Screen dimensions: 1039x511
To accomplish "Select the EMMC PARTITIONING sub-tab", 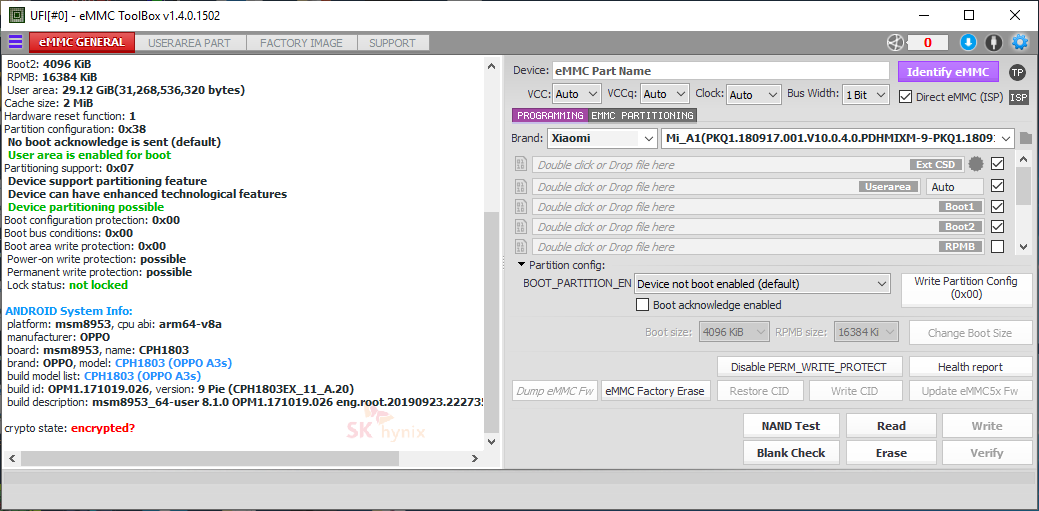I will (642, 115).
